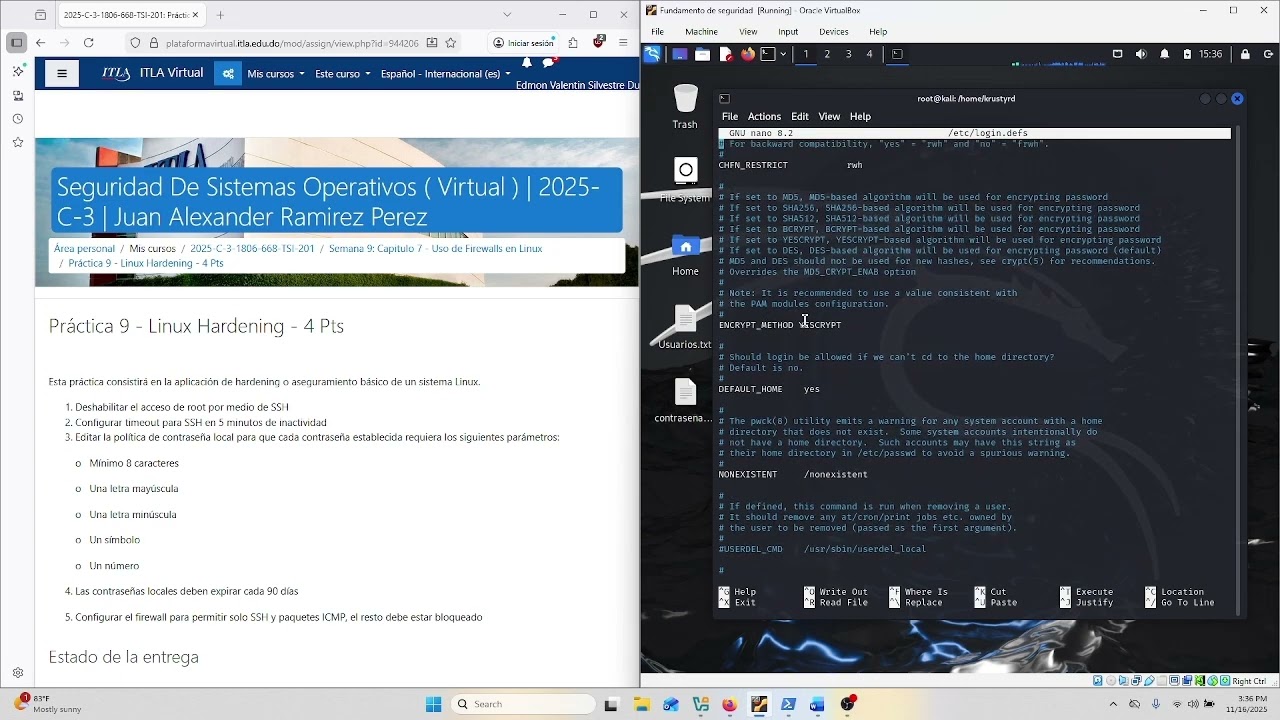
Task: Click the CHFN_RESTRICT rwh line in nano
Action: tap(790, 165)
